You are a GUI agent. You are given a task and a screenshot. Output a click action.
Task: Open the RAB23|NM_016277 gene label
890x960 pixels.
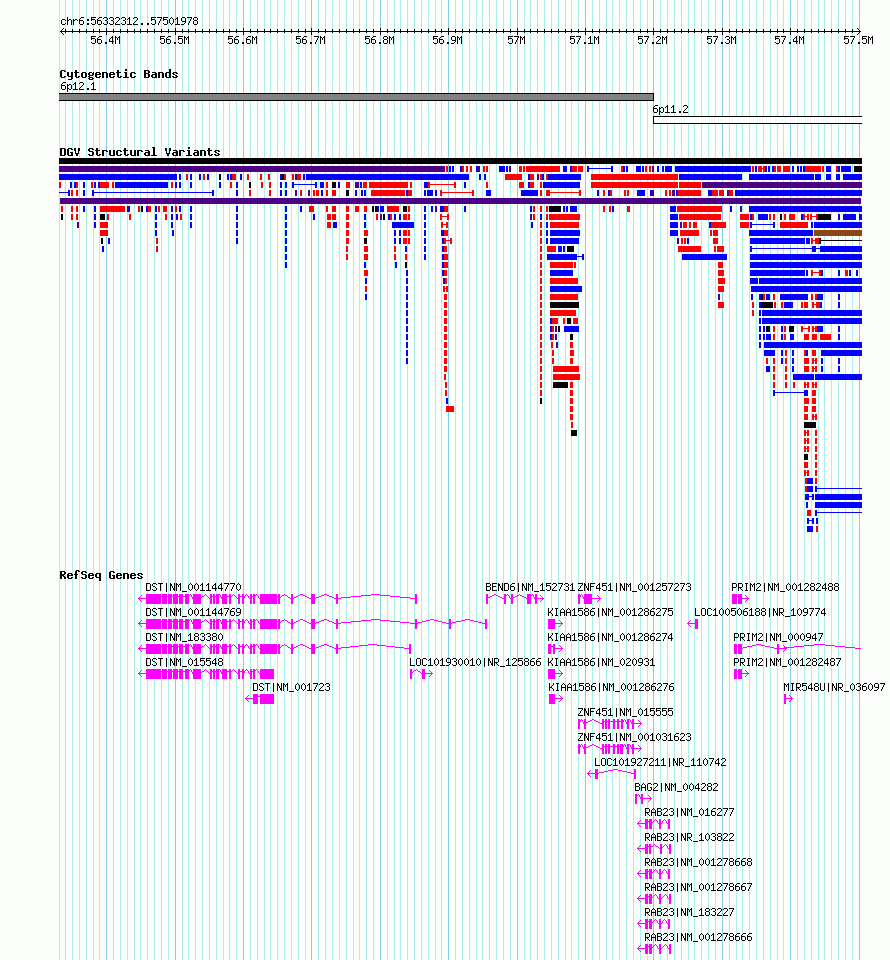(689, 812)
